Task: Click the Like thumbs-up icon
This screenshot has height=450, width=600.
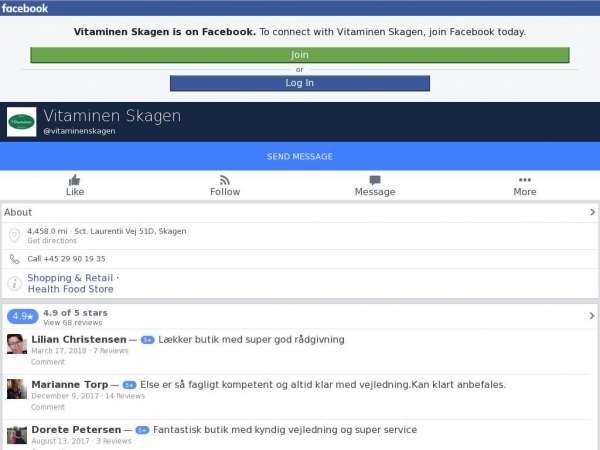Action: click(x=75, y=180)
